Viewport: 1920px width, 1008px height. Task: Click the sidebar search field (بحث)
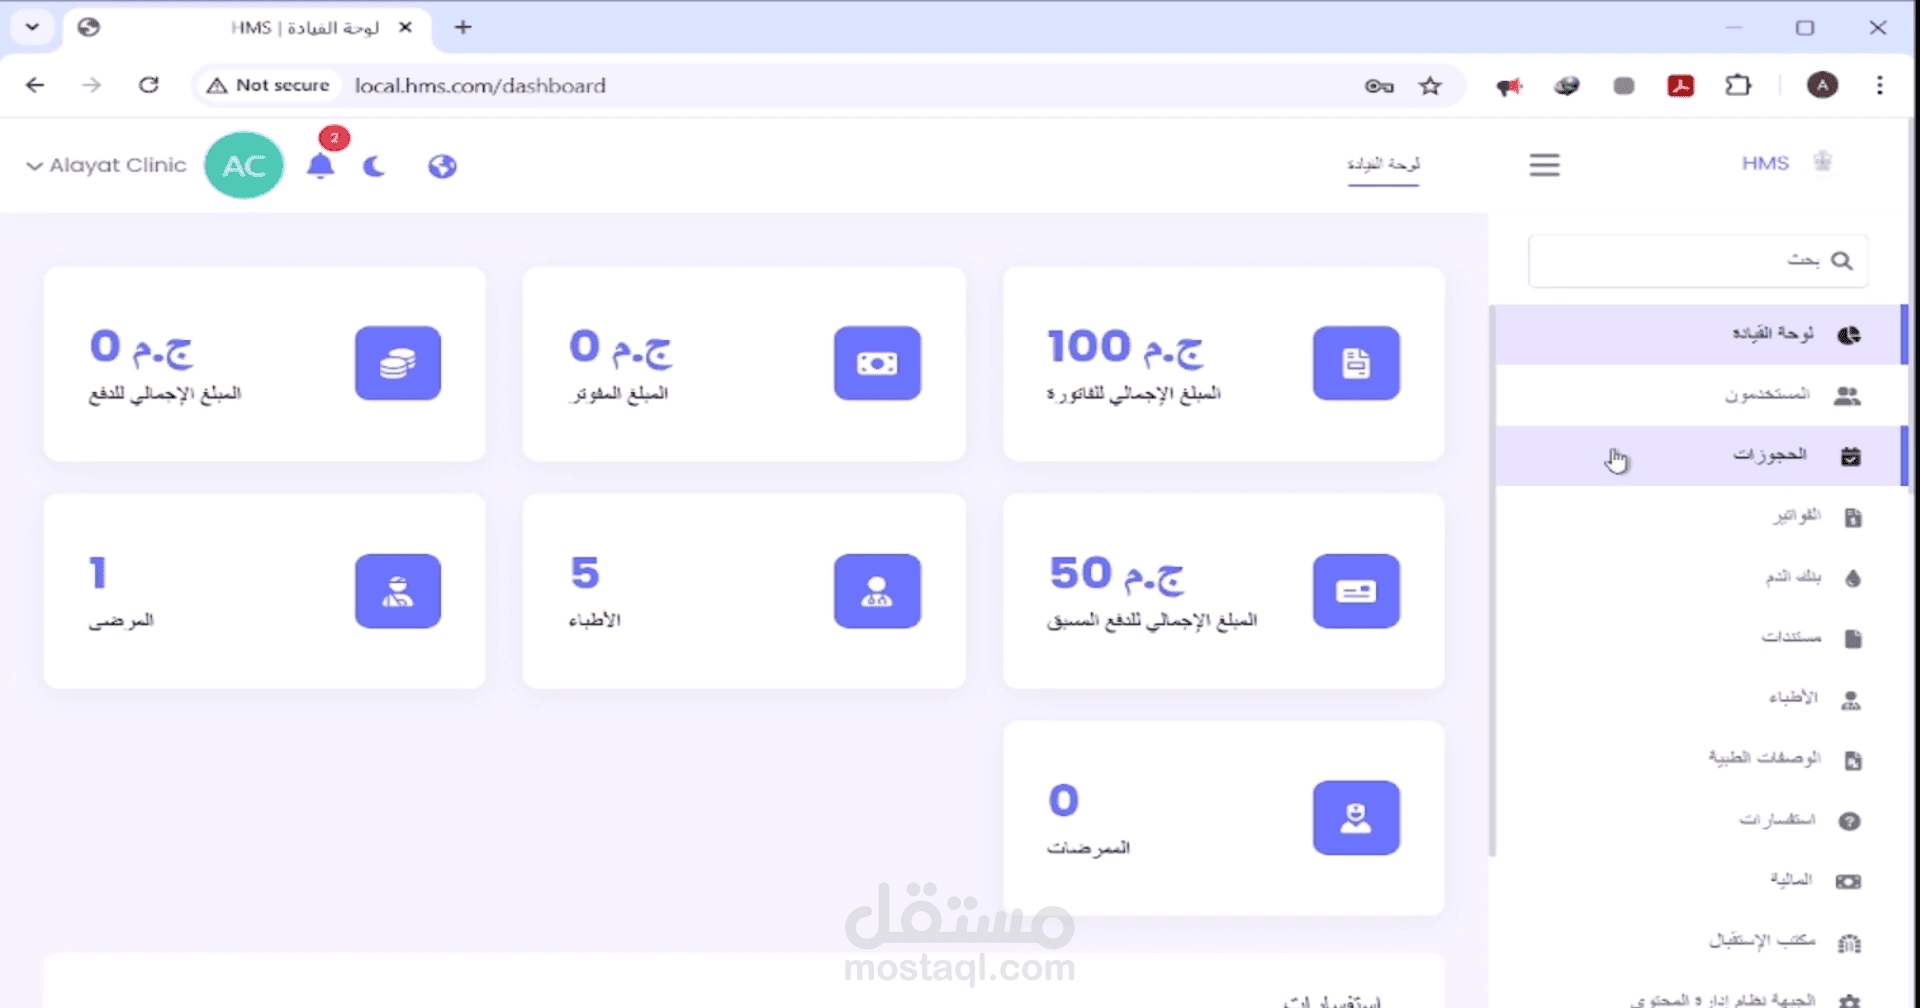click(1698, 261)
